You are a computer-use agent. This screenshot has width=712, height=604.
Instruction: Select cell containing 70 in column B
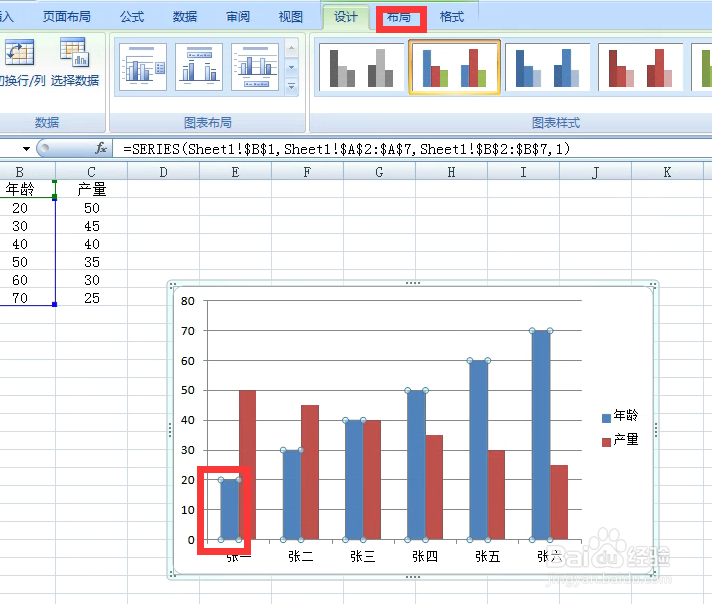(27, 298)
